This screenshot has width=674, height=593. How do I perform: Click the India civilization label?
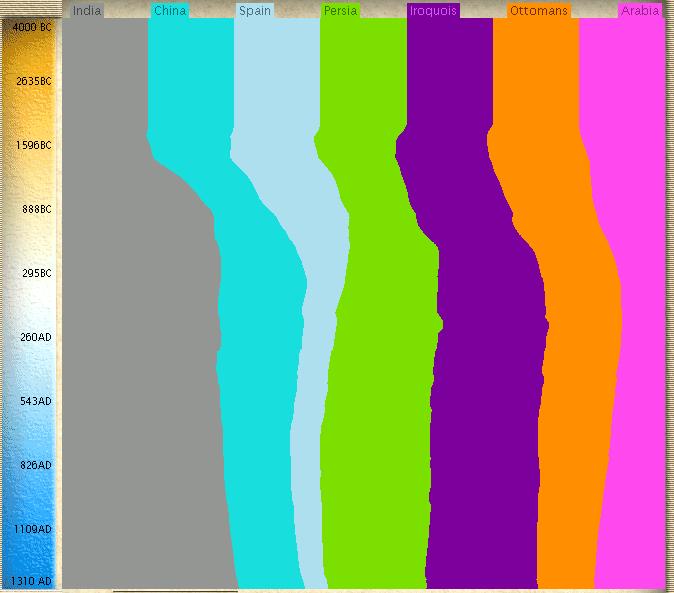[x=88, y=11]
